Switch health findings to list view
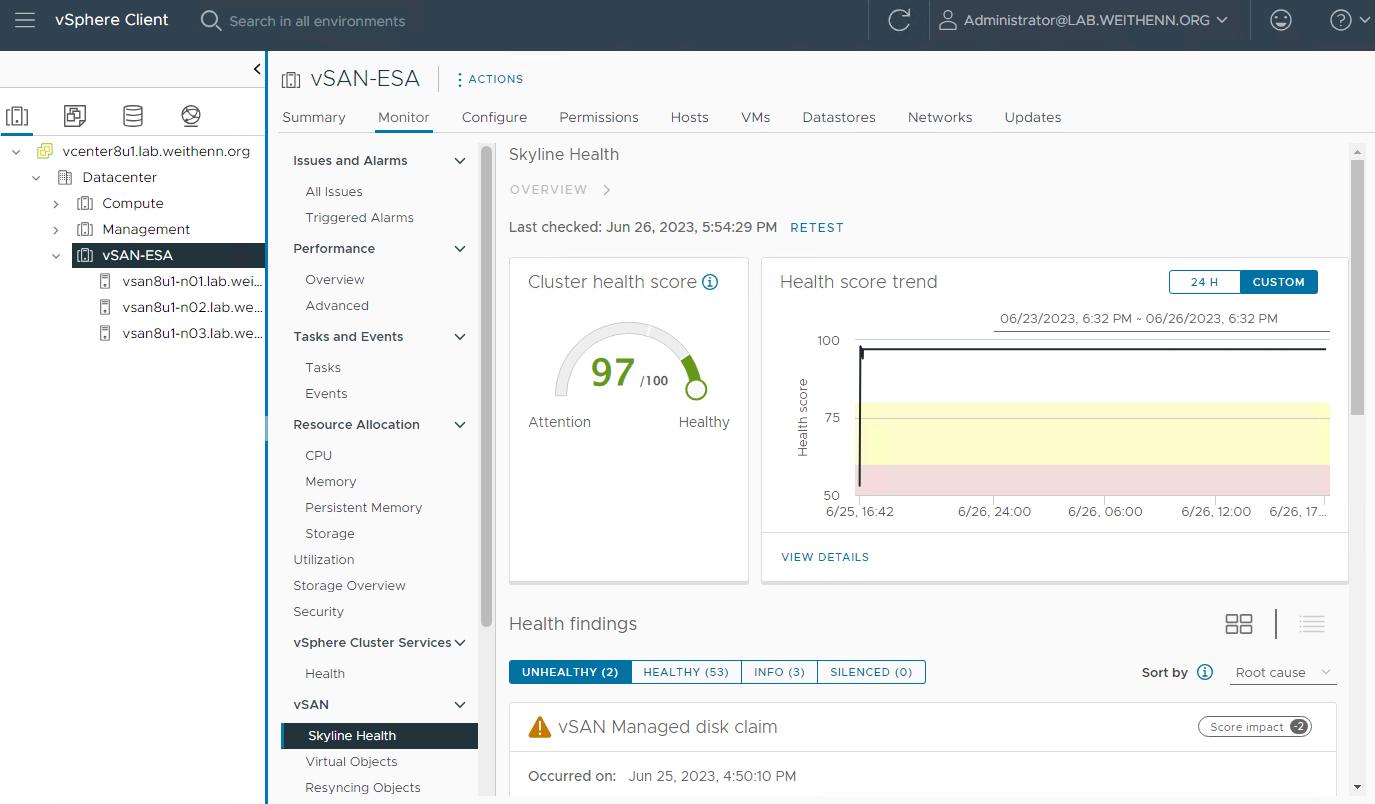 click(x=1312, y=624)
